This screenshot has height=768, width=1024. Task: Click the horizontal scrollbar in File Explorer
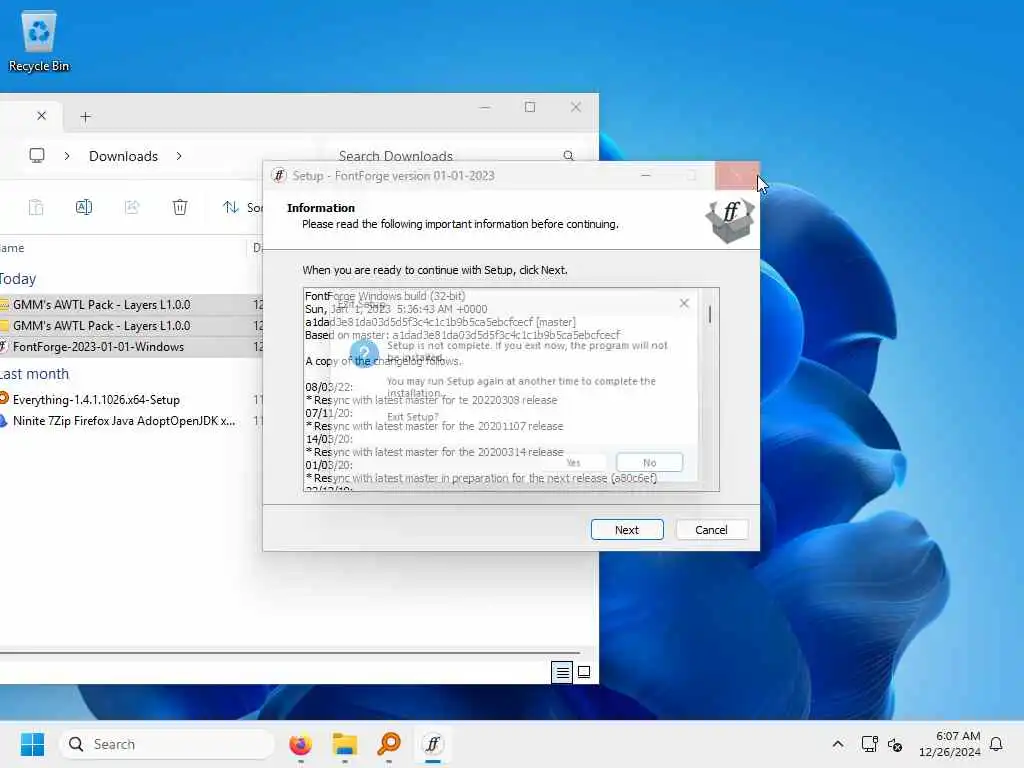pyautogui.click(x=290, y=652)
